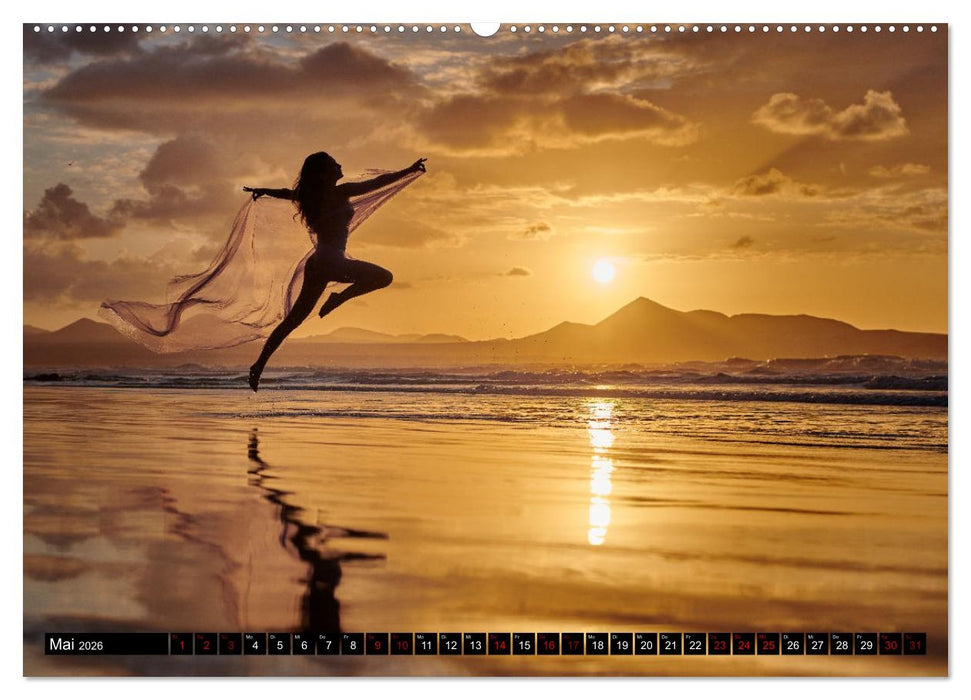Select date 18 after the weekend
Image resolution: width=971 pixels, height=700 pixels.
pyautogui.click(x=596, y=645)
